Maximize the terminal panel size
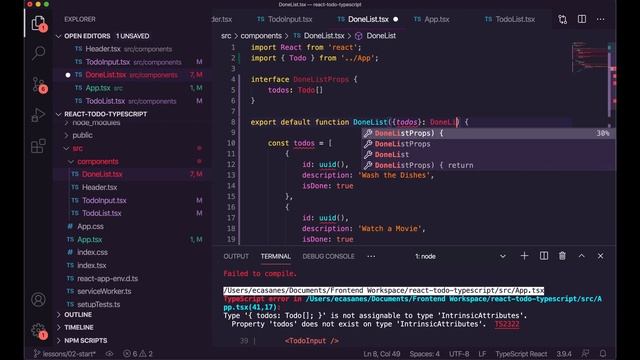The width and height of the screenshot is (640, 360). (581, 256)
